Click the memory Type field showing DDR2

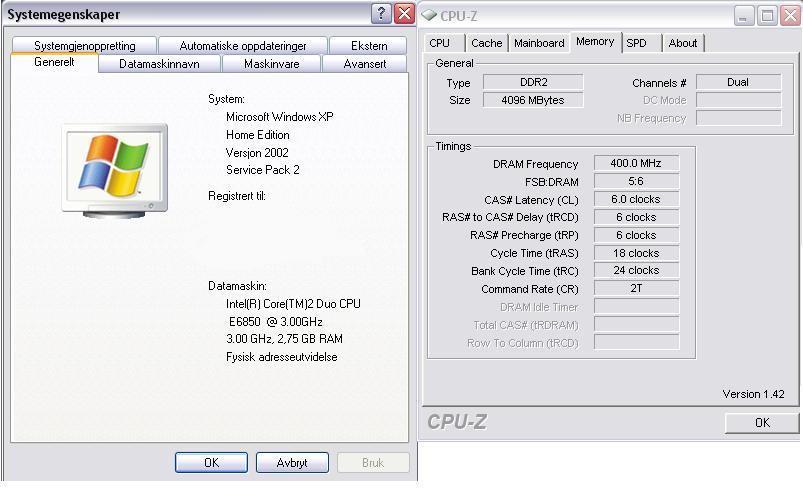coord(533,82)
